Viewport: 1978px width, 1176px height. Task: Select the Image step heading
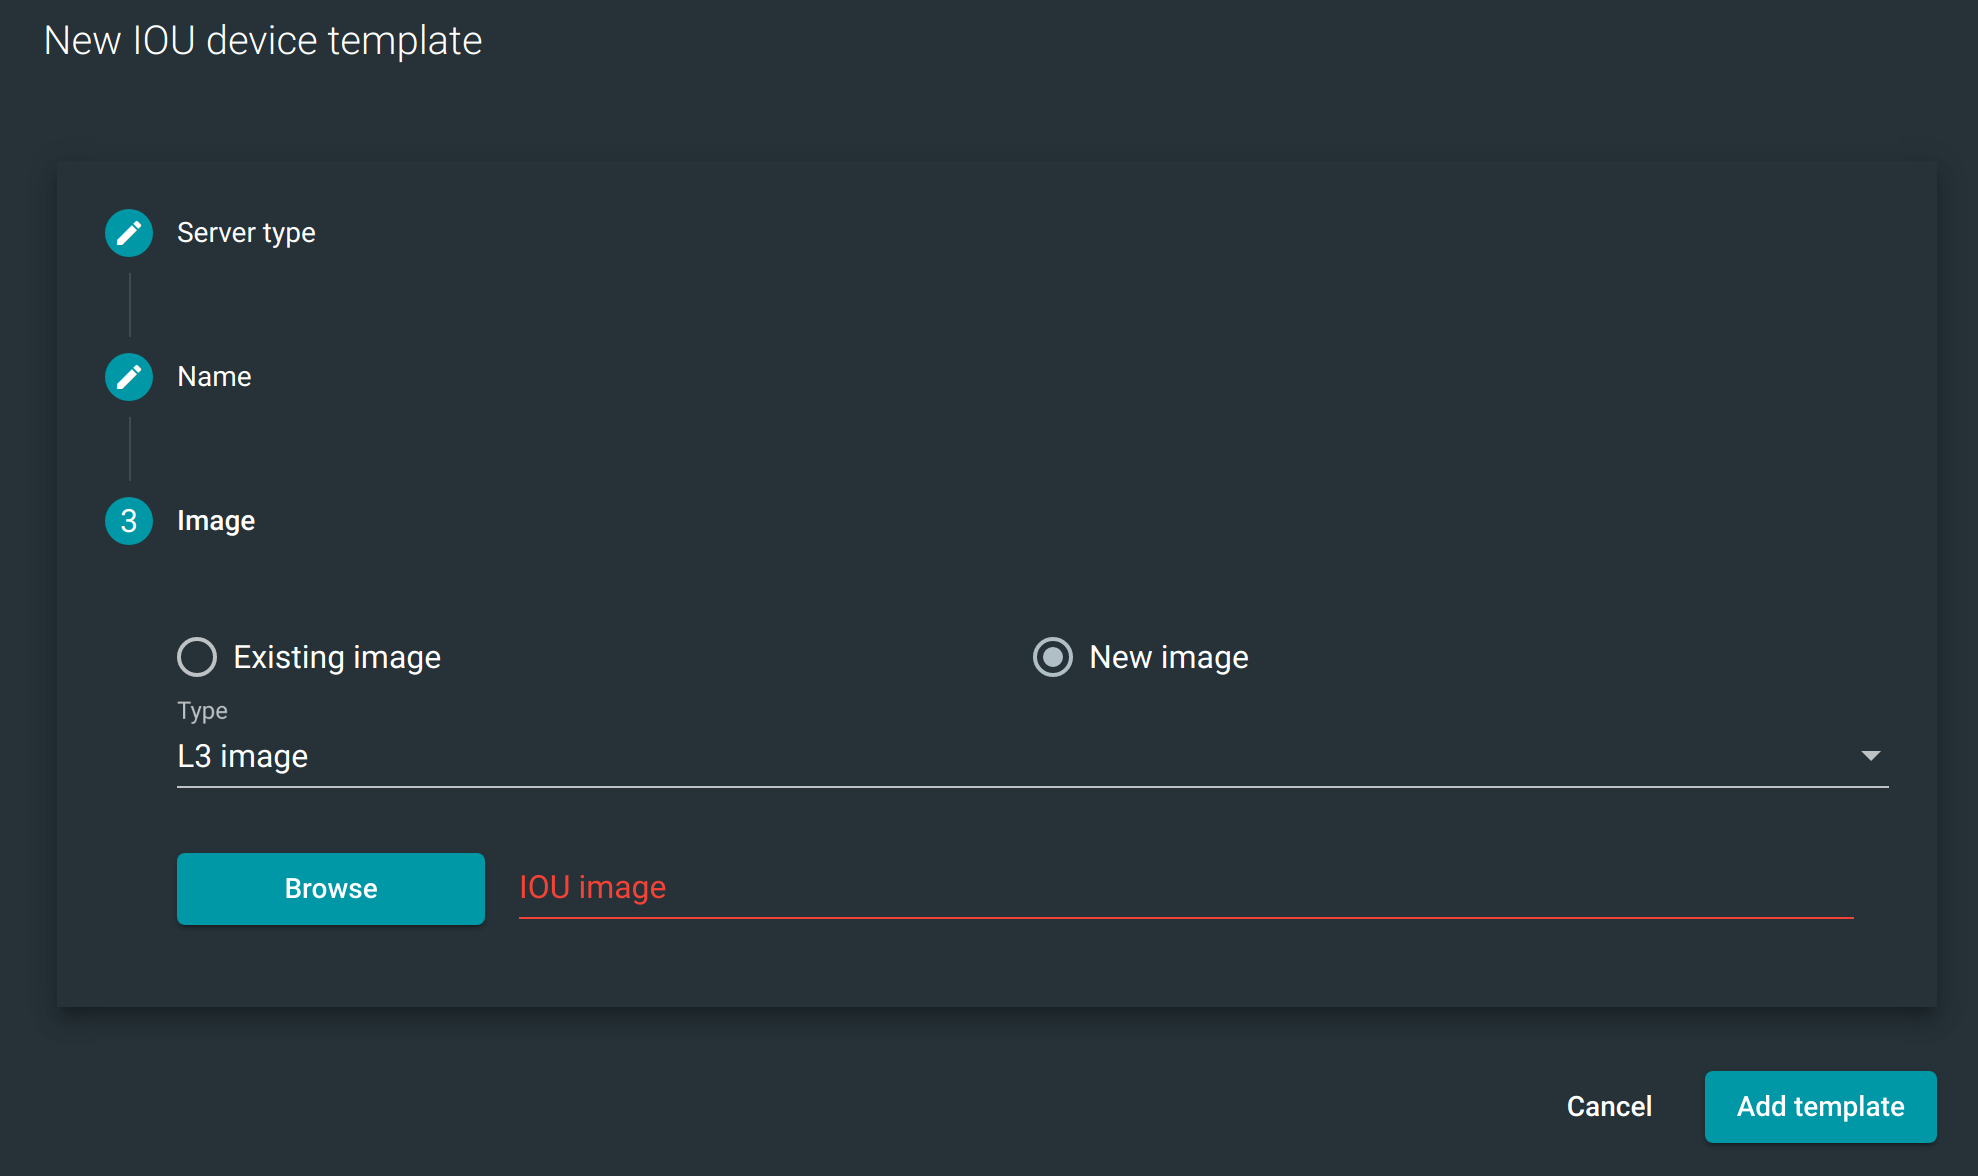[215, 520]
